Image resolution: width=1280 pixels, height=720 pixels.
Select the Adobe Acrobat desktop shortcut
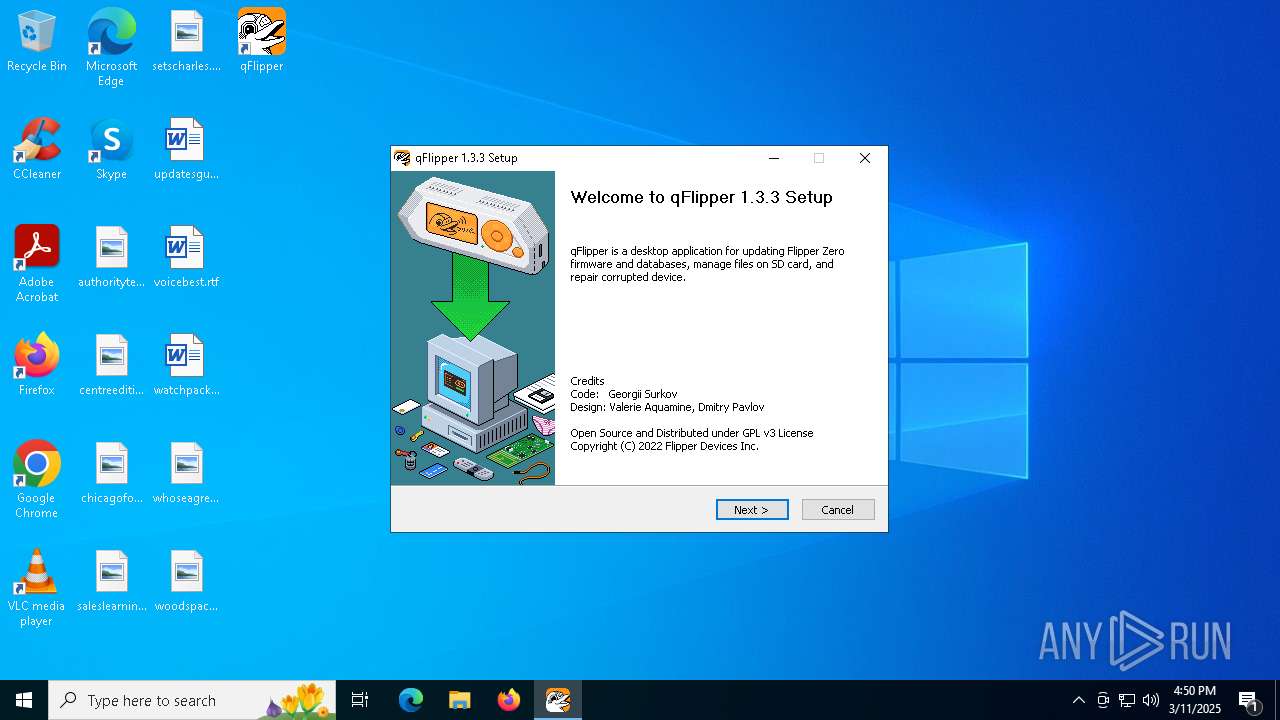tap(37, 263)
